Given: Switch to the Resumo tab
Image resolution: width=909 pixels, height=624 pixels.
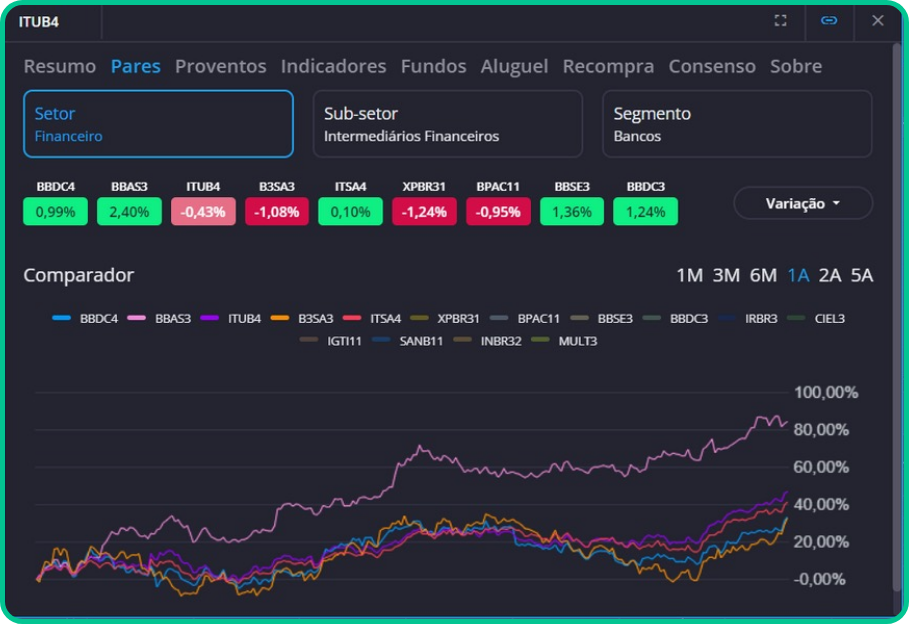Looking at the screenshot, I should [x=60, y=66].
